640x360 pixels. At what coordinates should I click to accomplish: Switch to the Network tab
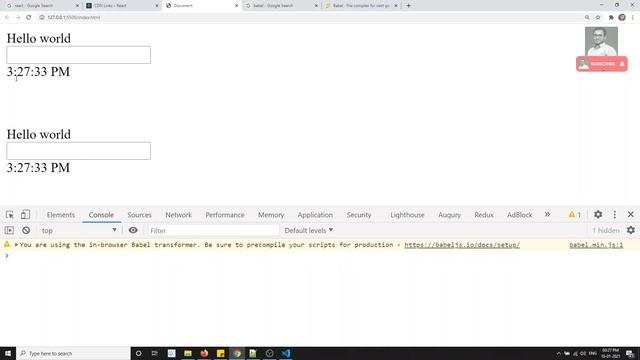click(178, 215)
